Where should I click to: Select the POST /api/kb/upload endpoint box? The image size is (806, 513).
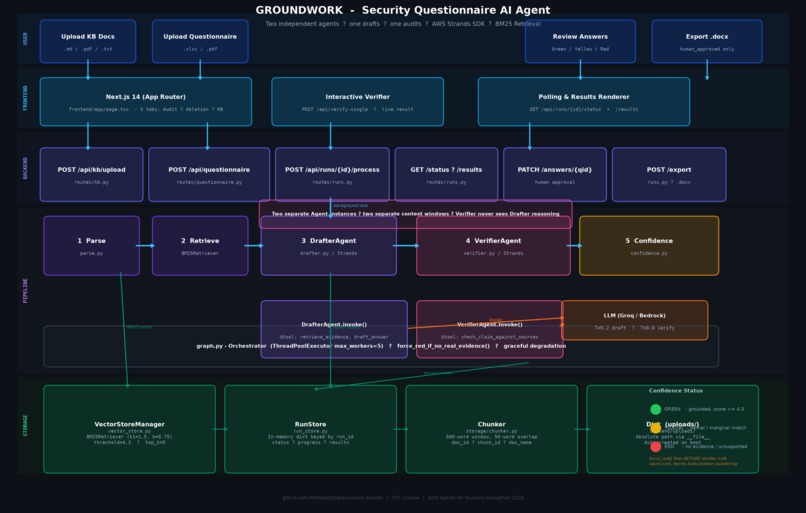[x=91, y=175]
